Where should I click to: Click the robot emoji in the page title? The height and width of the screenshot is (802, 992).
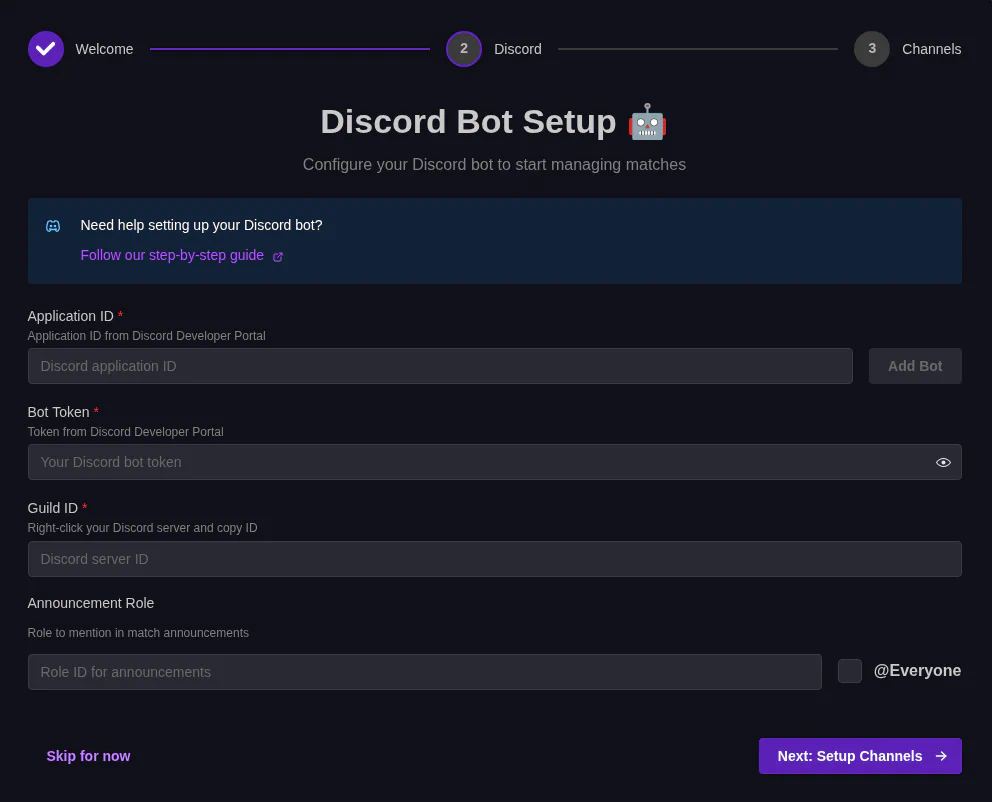click(x=647, y=121)
